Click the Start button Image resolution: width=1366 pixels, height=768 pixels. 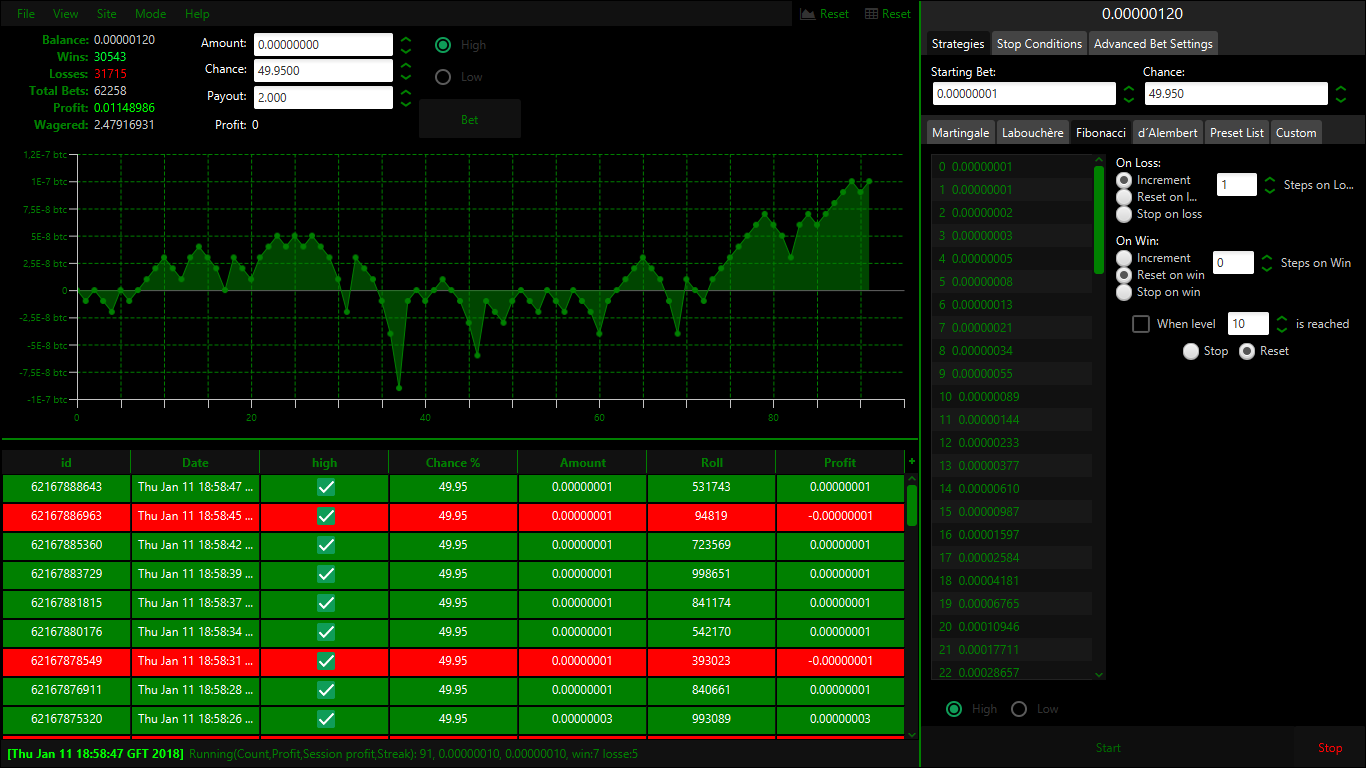tap(1108, 748)
